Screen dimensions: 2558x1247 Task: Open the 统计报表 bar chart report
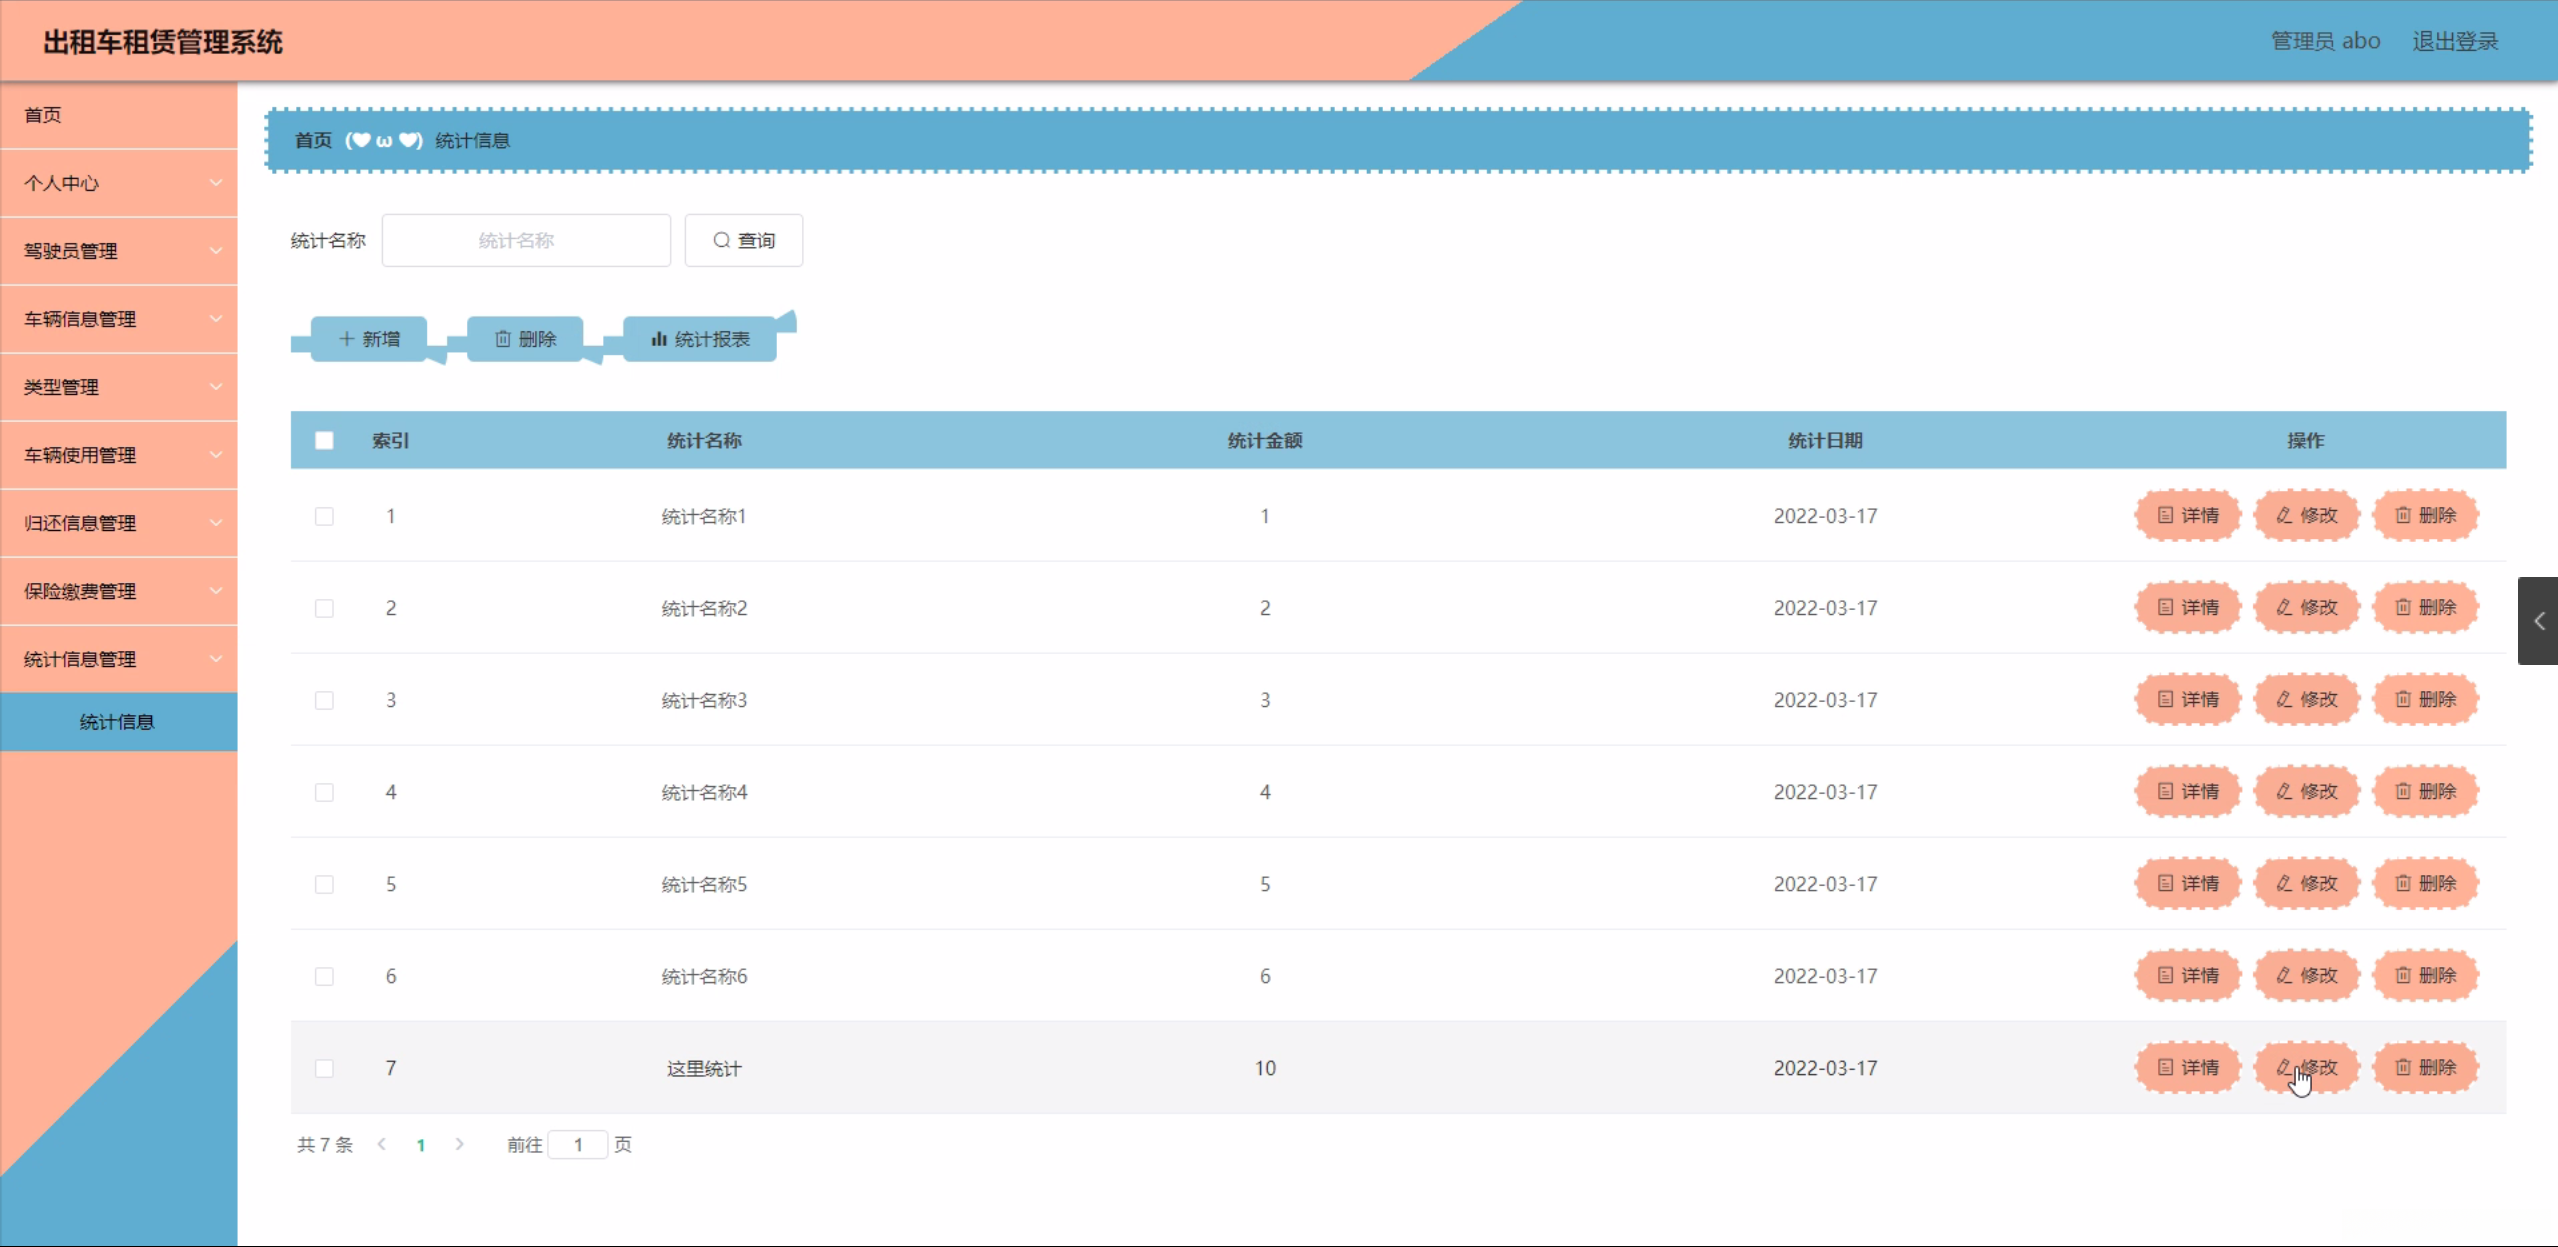click(700, 339)
